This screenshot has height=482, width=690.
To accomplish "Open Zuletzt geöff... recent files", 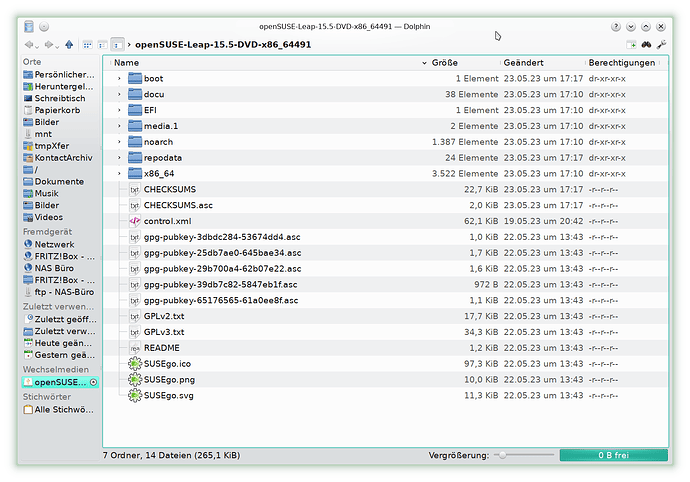I will (60, 319).
